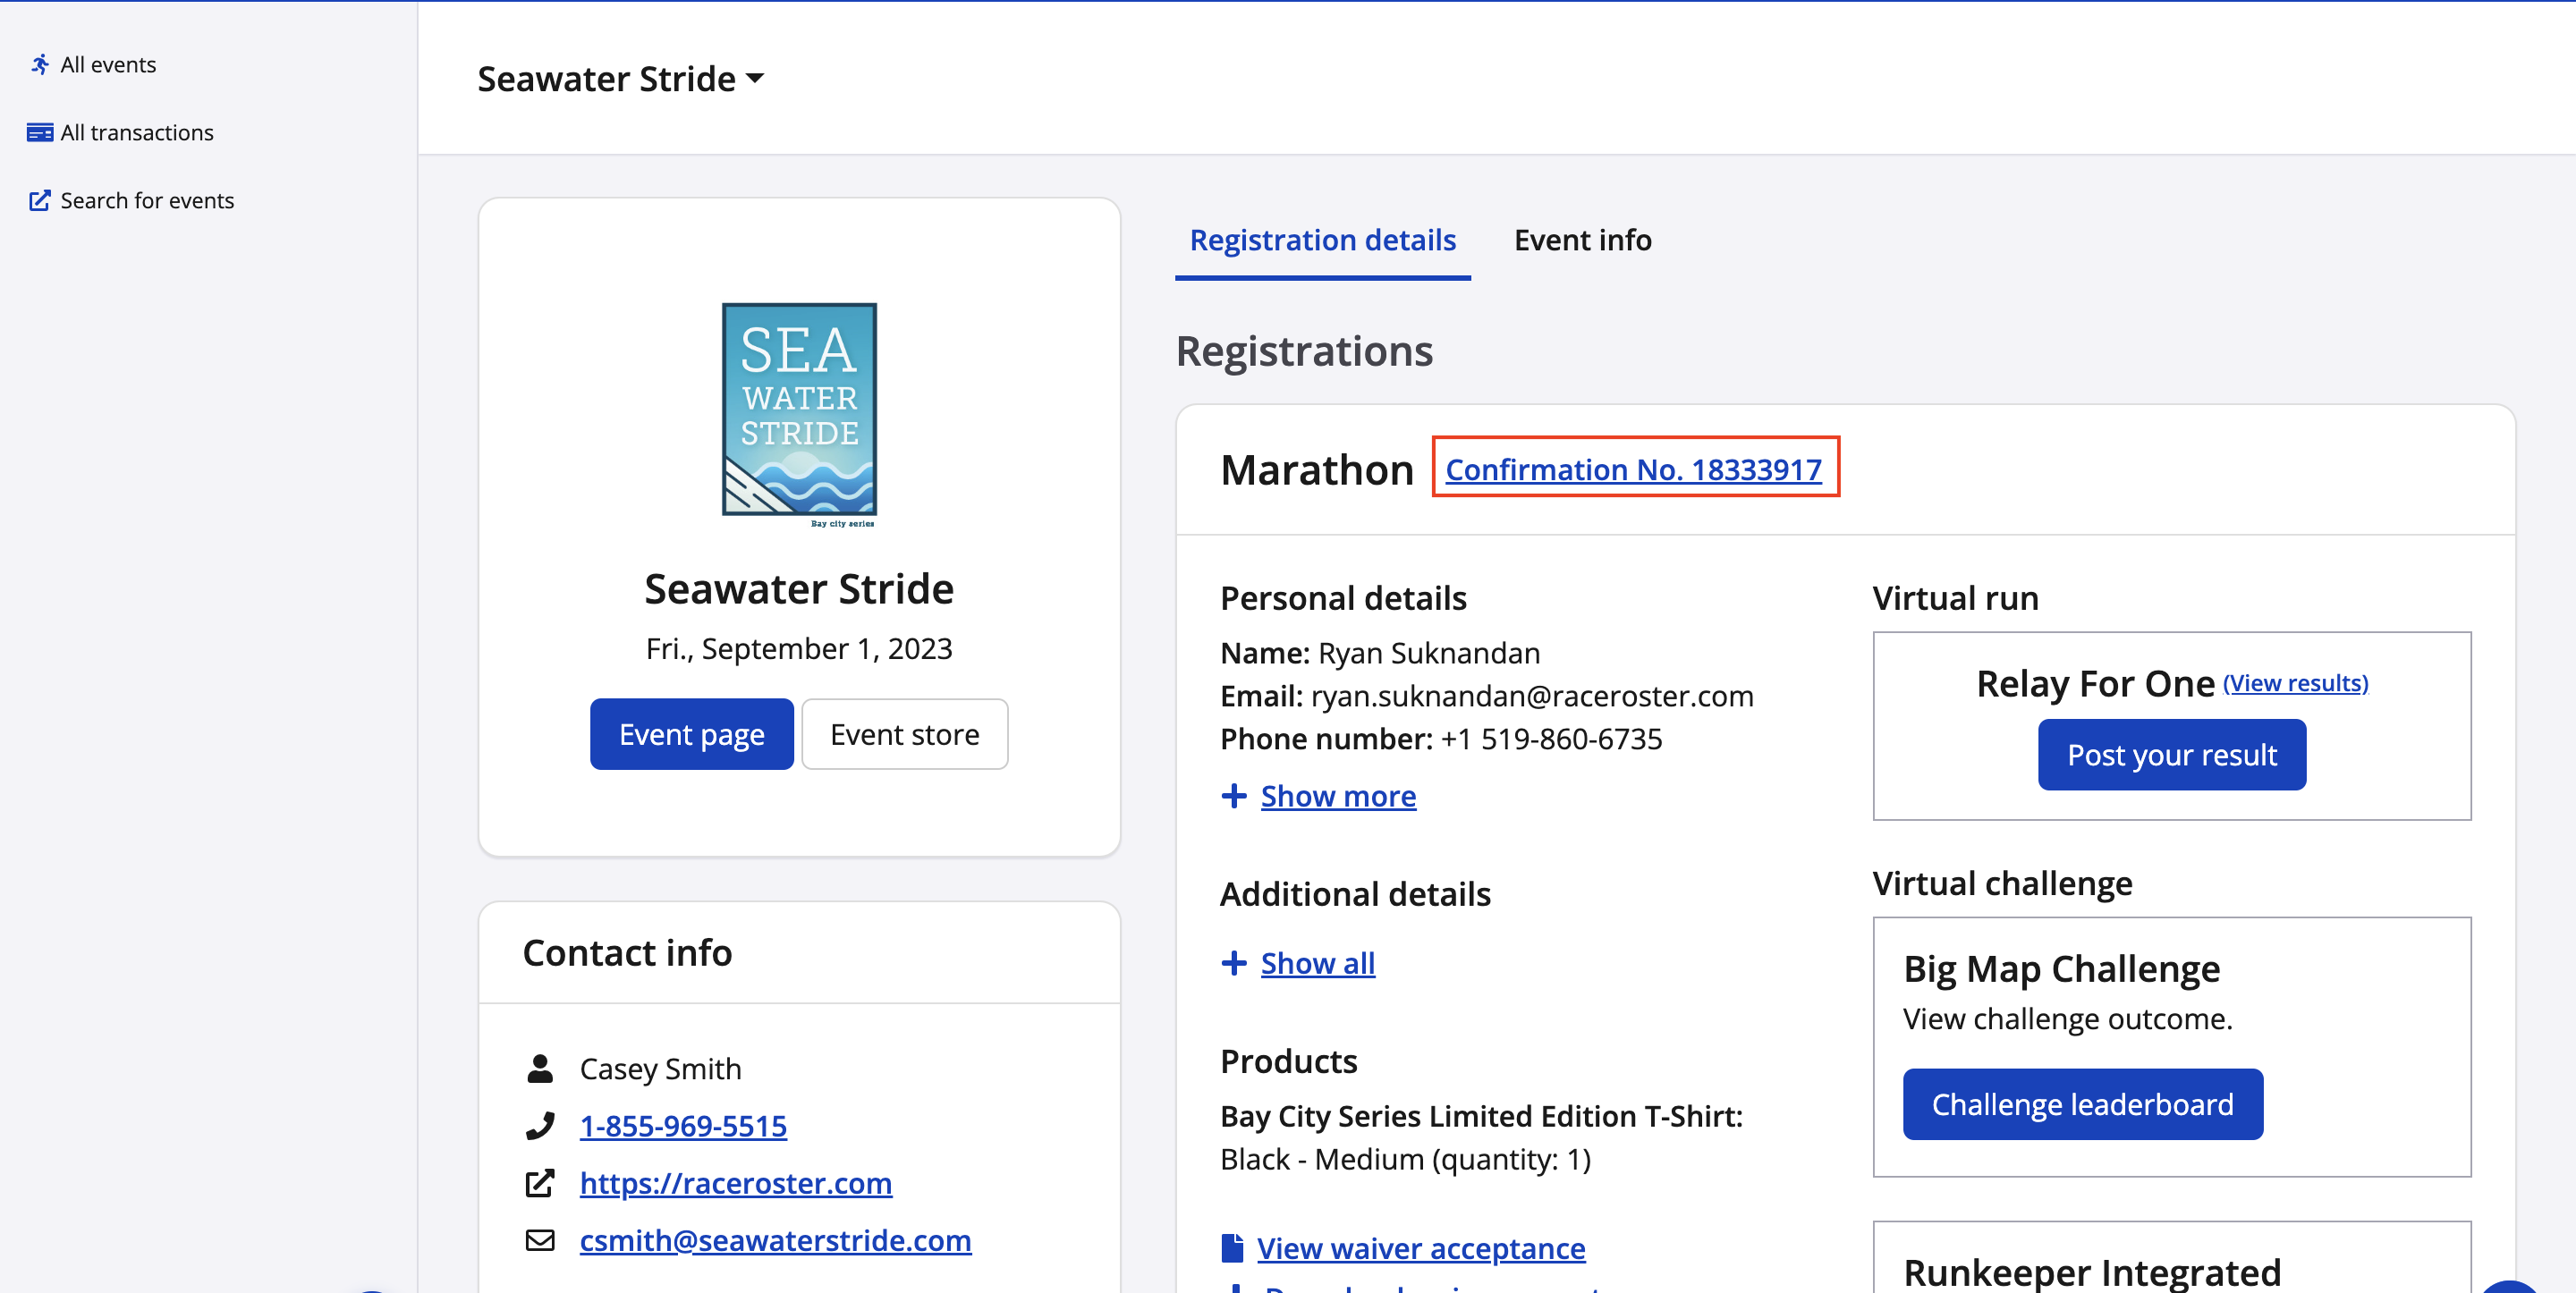Click the Event page button
The image size is (2576, 1293).
click(x=691, y=734)
